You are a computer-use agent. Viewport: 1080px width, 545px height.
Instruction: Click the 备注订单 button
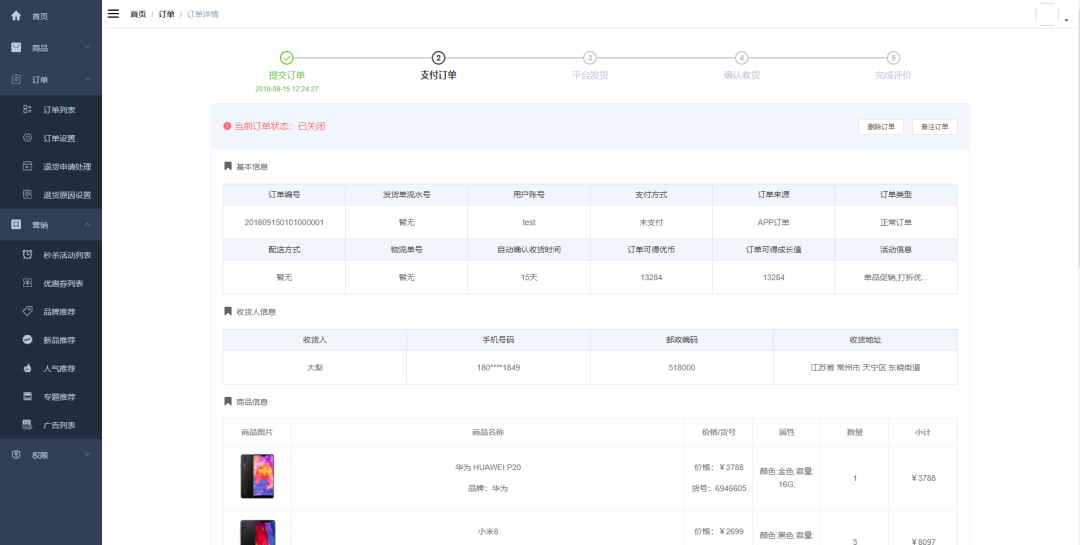coord(934,127)
